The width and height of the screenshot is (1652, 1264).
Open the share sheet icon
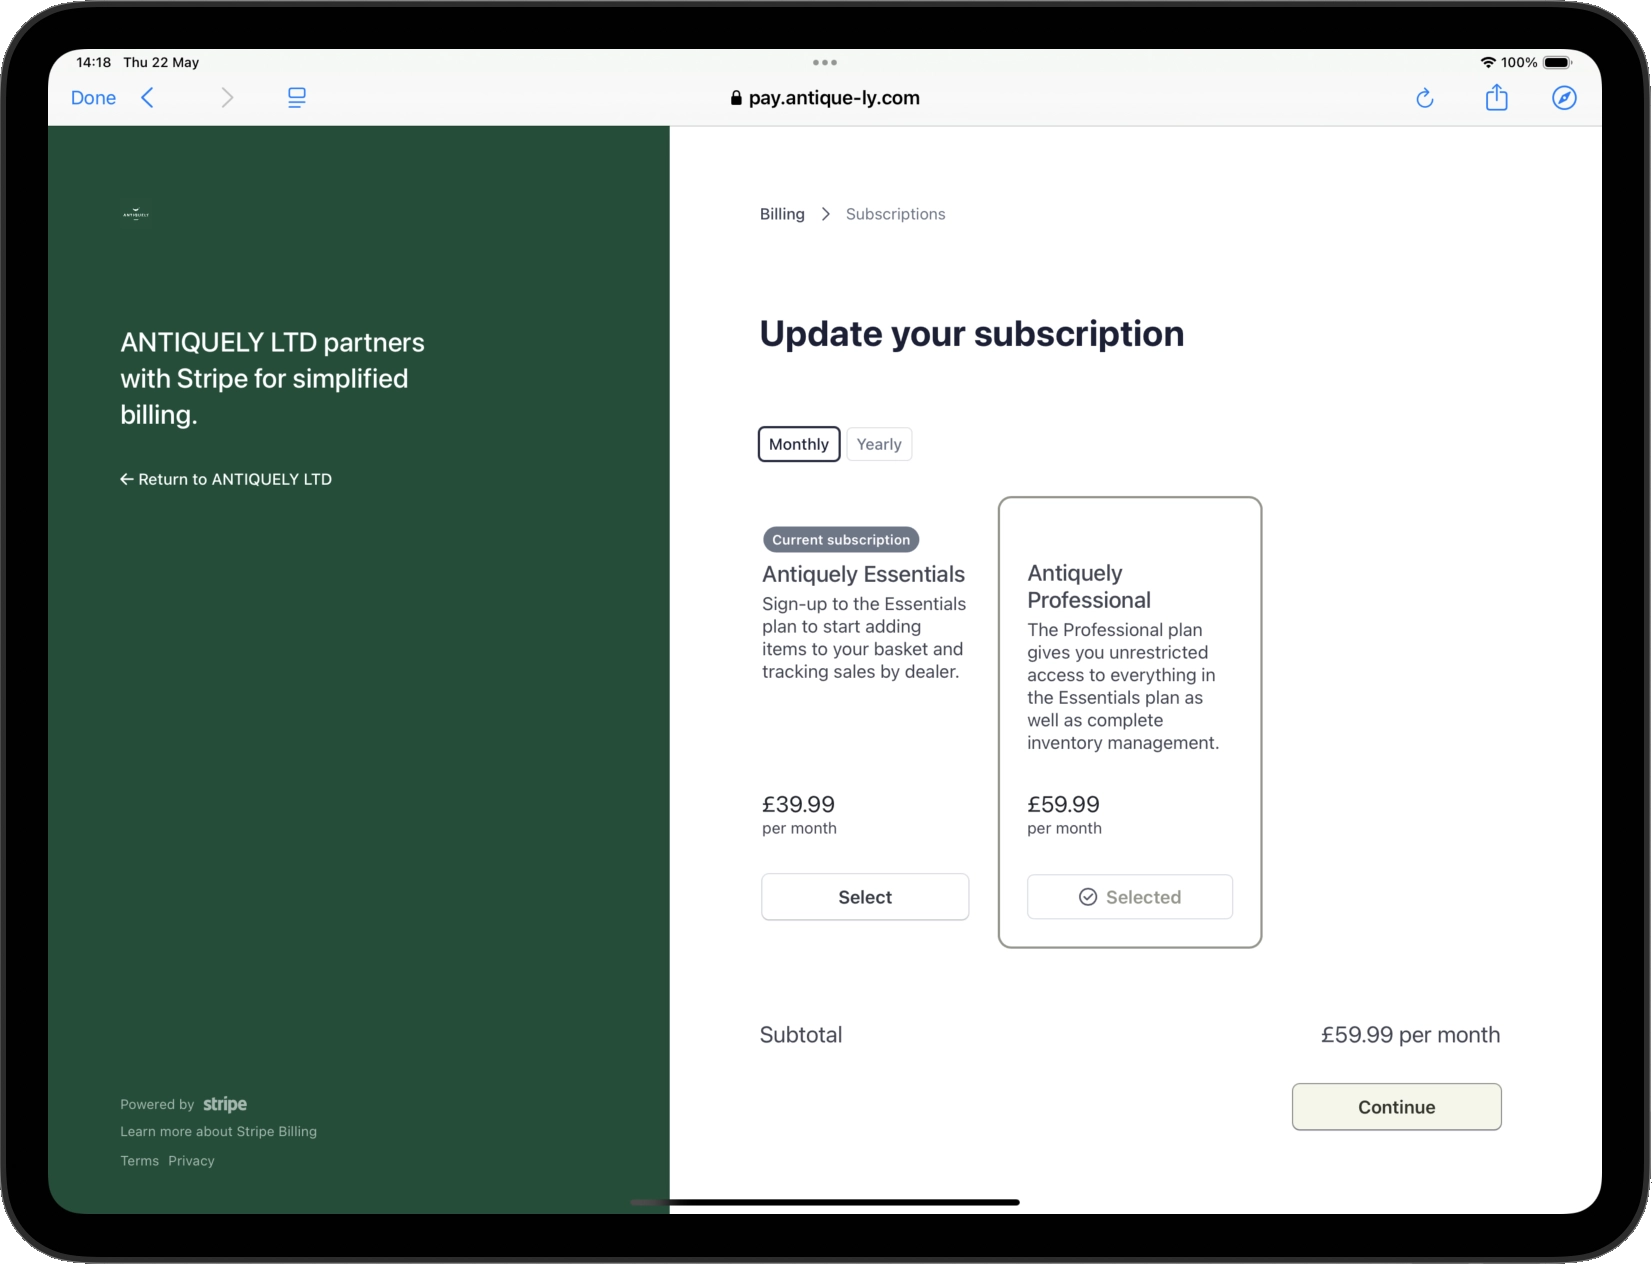click(x=1496, y=97)
